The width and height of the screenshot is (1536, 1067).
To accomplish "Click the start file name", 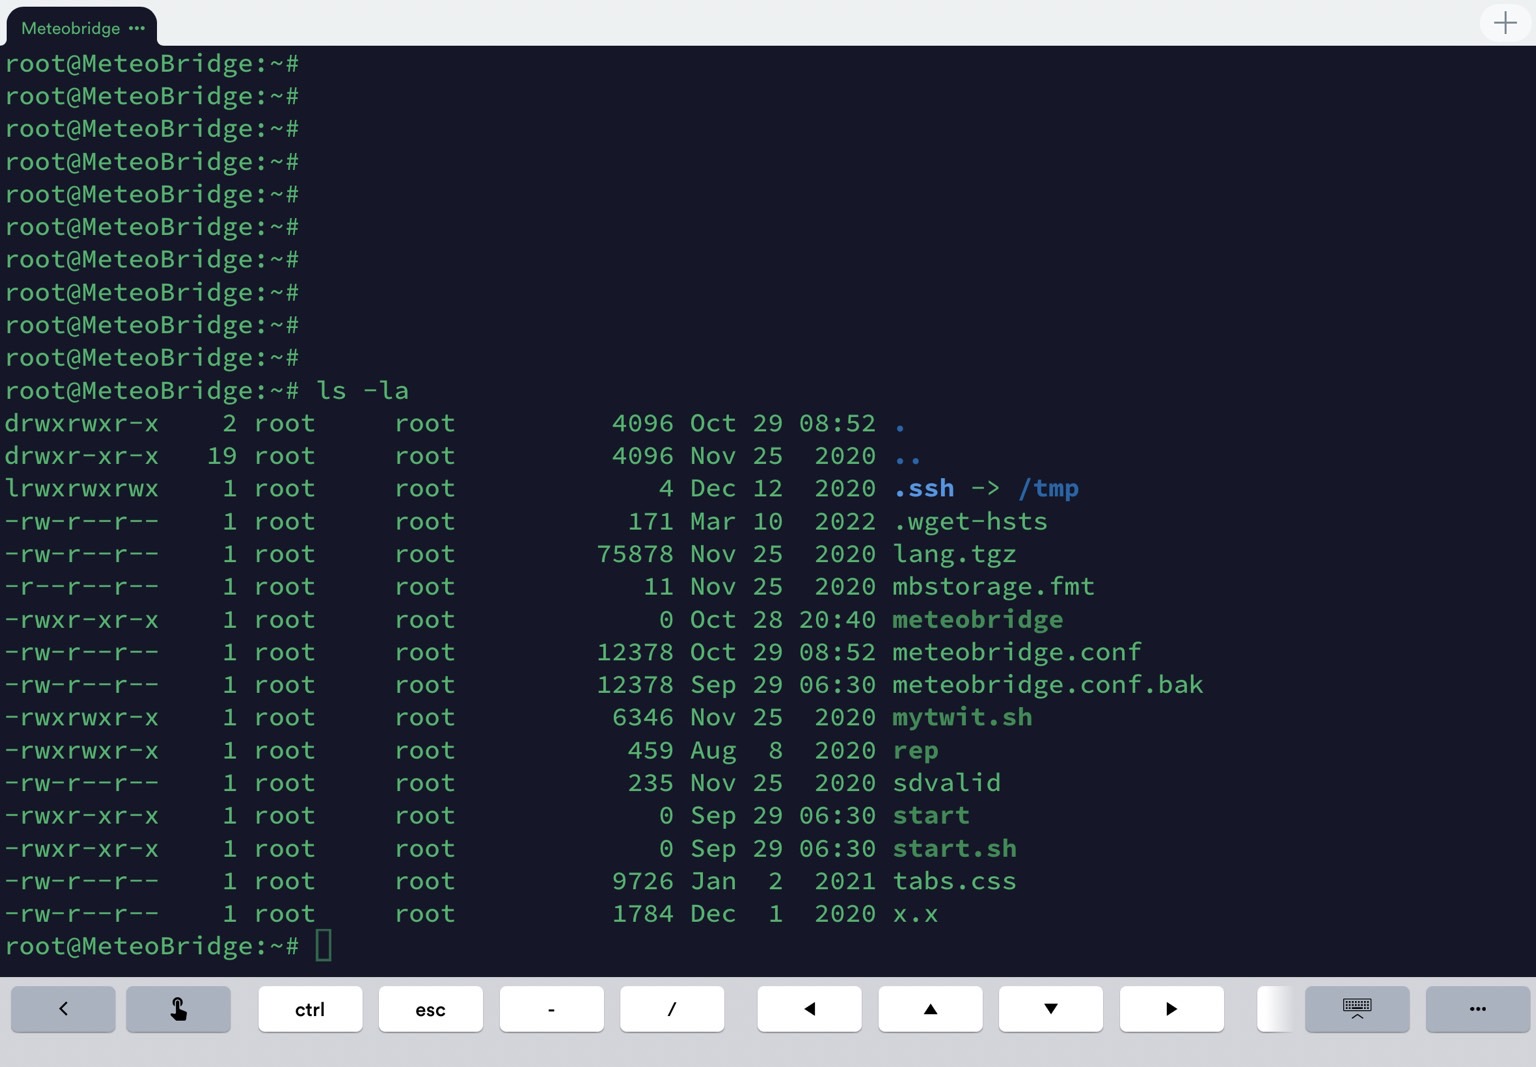I will (x=932, y=816).
